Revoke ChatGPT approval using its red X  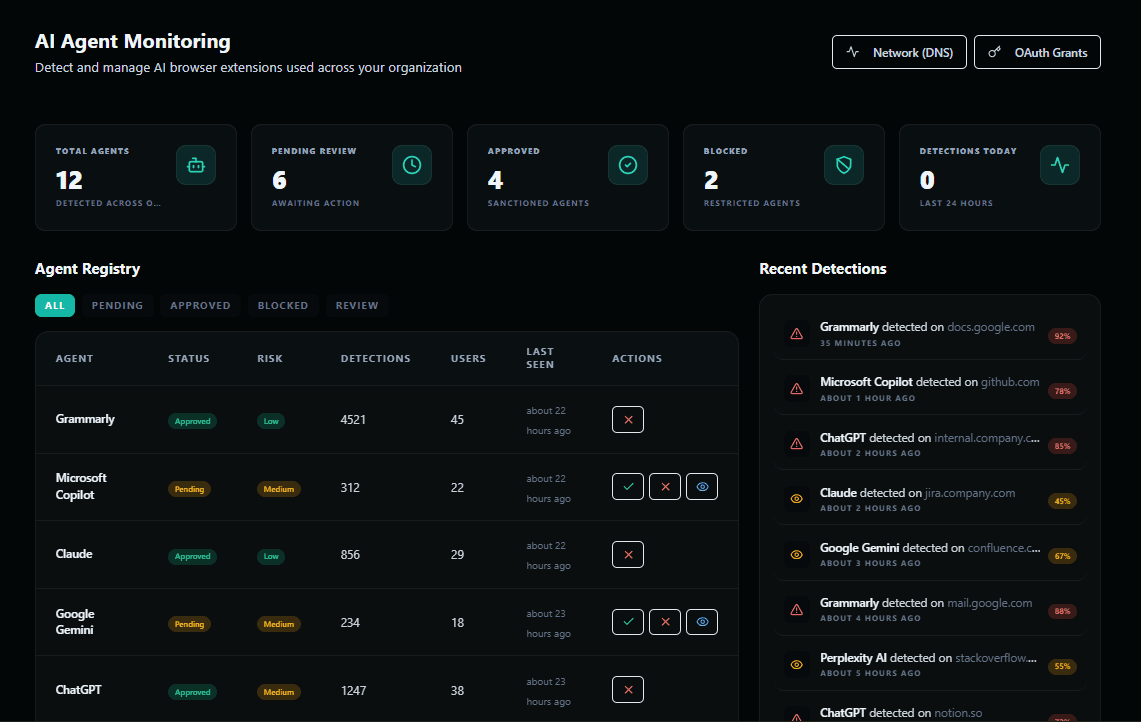click(628, 689)
